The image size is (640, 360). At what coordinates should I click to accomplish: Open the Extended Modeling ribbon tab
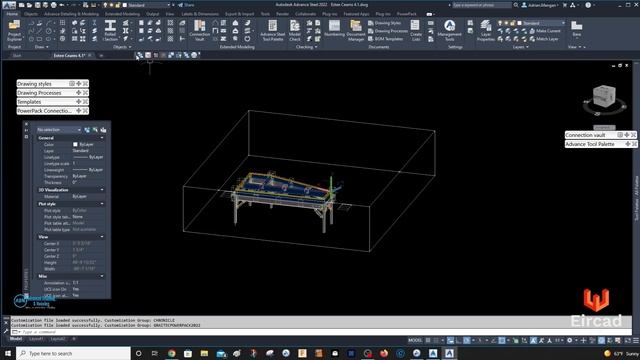122,14
